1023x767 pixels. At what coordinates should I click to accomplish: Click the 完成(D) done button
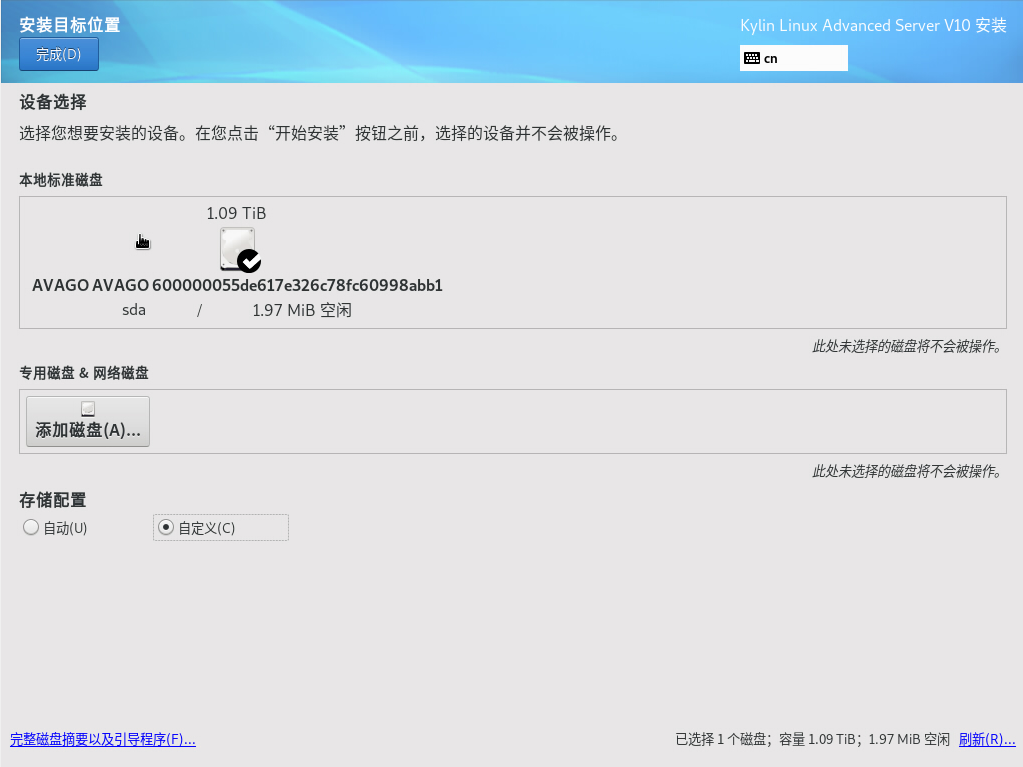(x=59, y=54)
